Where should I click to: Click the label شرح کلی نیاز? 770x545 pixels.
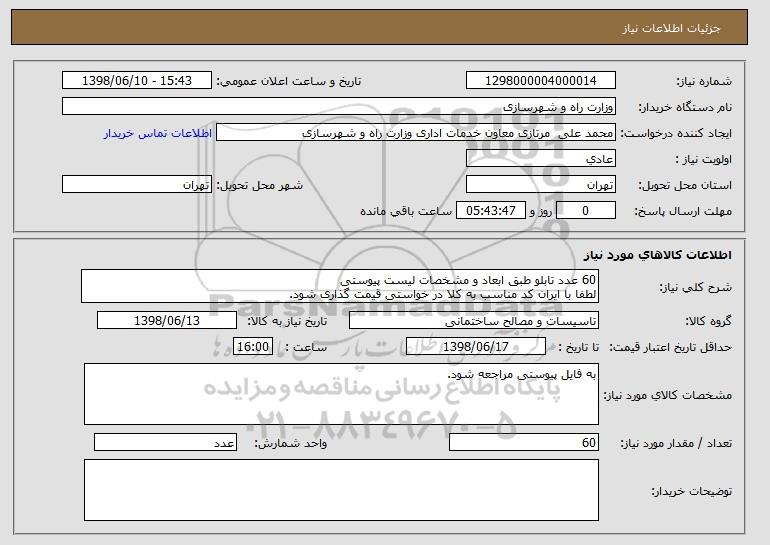pos(696,287)
